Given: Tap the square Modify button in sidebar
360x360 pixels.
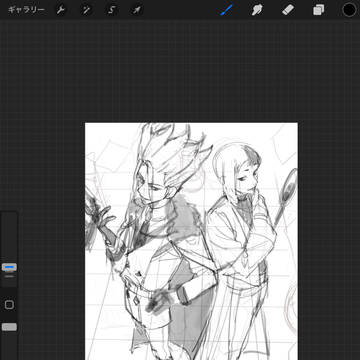Looking at the screenshot, I should (9, 305).
